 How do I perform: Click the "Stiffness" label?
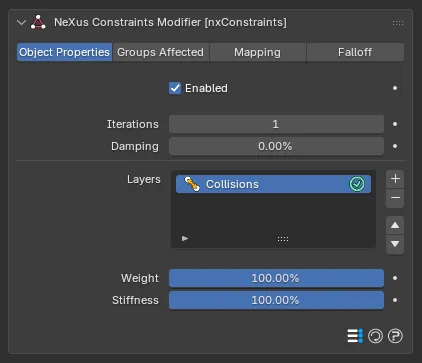[135, 300]
